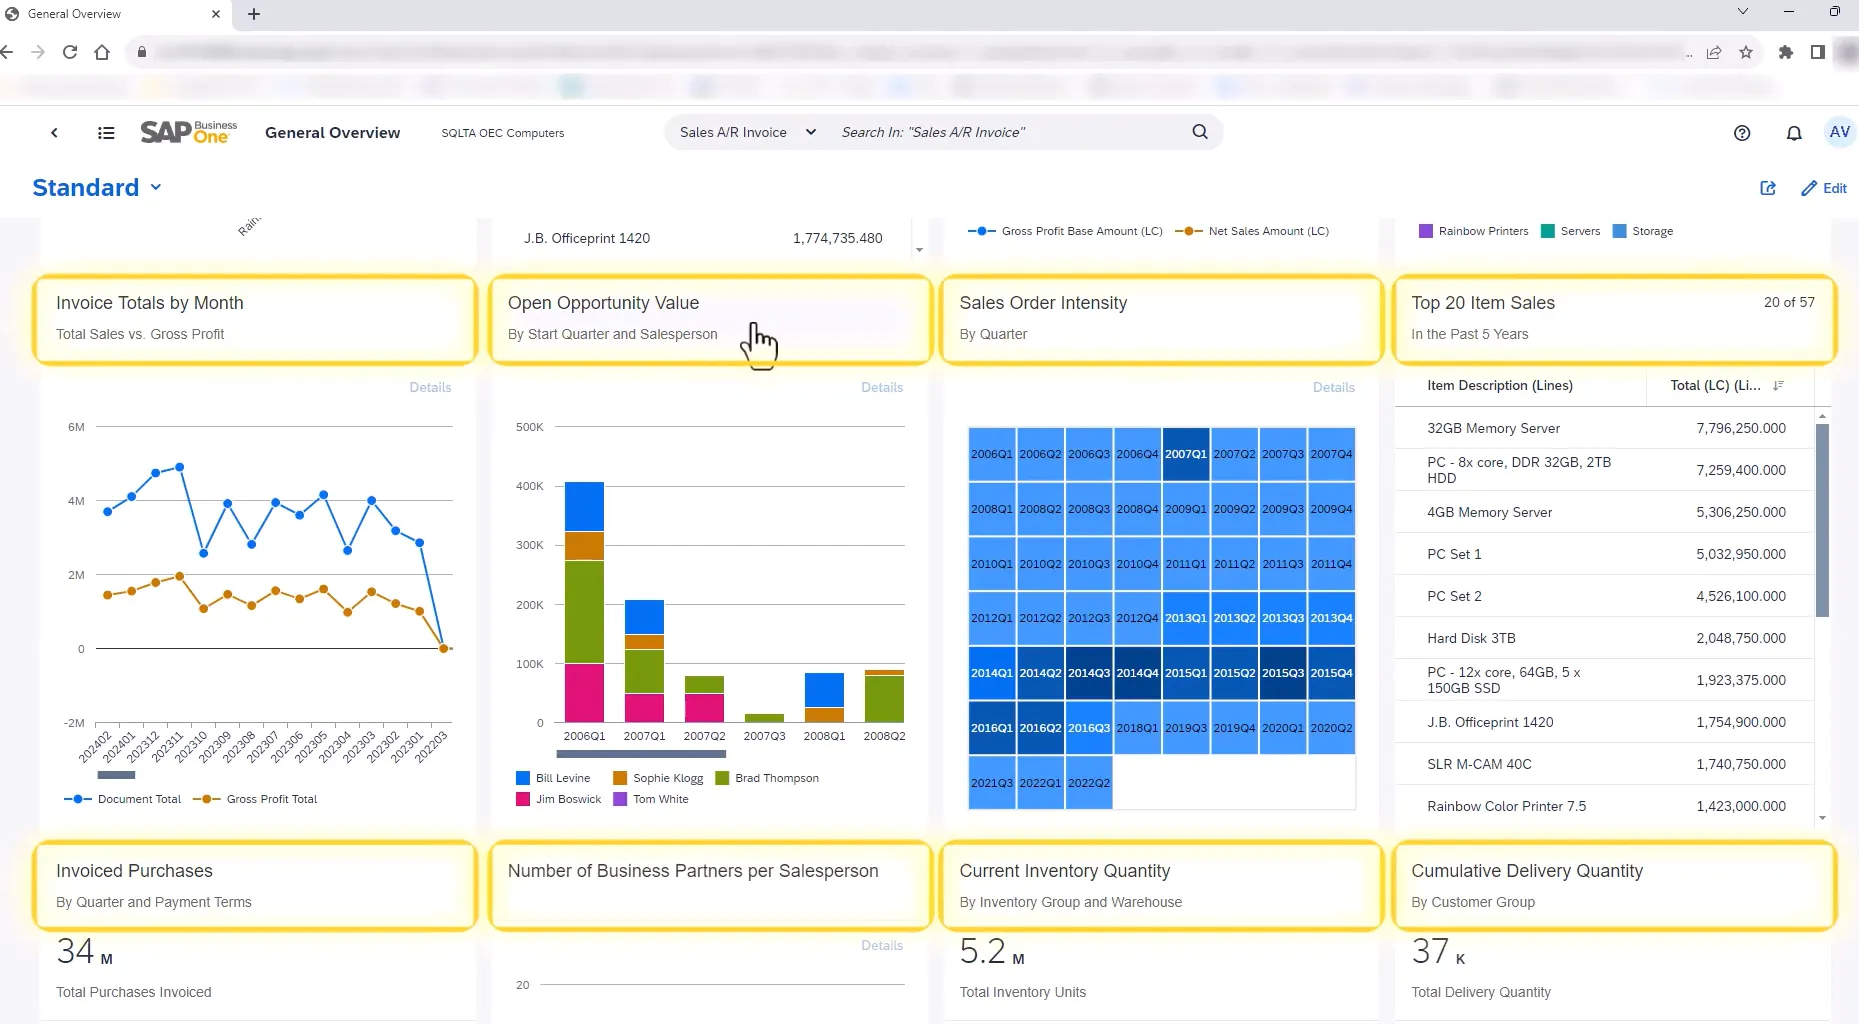Open the notifications bell icon
Image resolution: width=1859 pixels, height=1024 pixels.
click(x=1793, y=133)
